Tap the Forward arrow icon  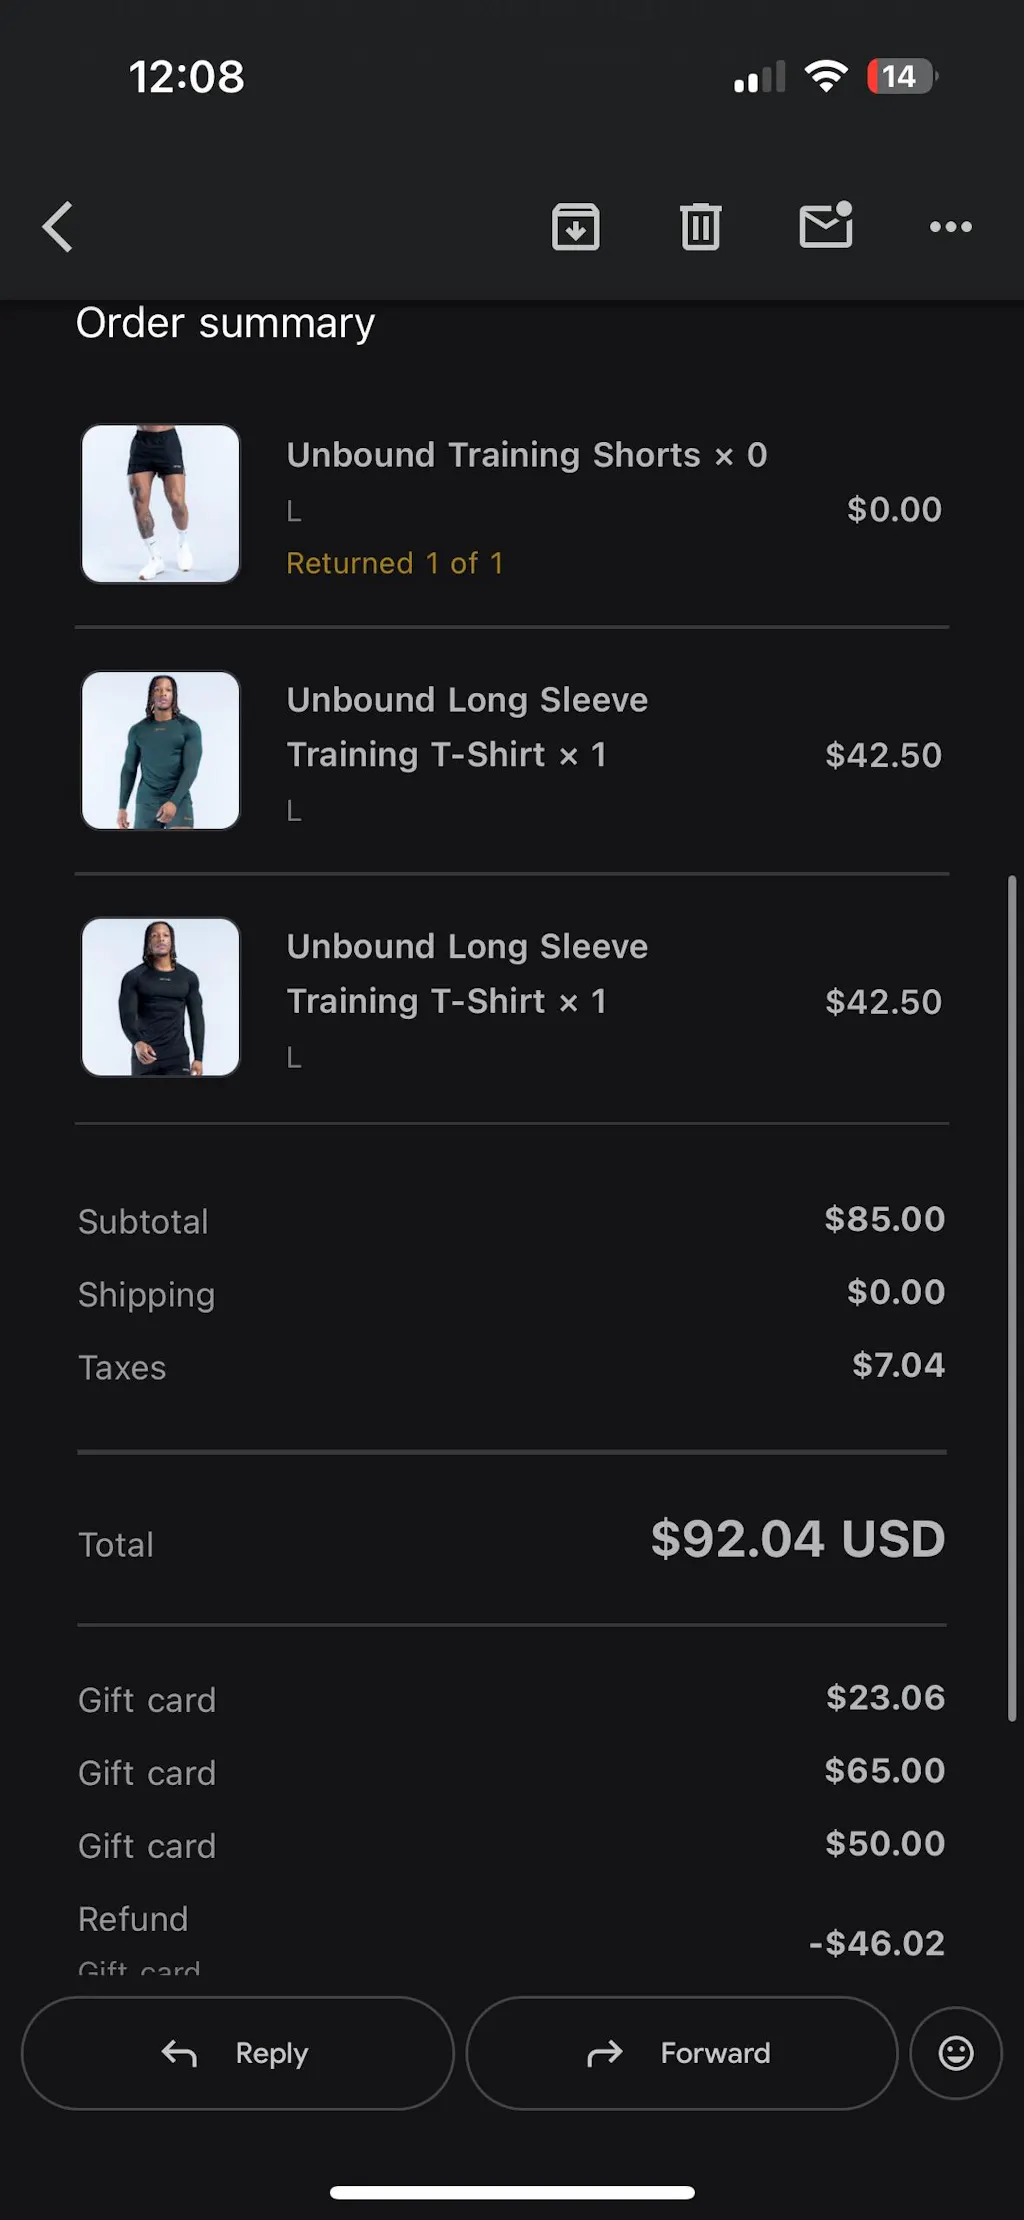pos(604,2054)
